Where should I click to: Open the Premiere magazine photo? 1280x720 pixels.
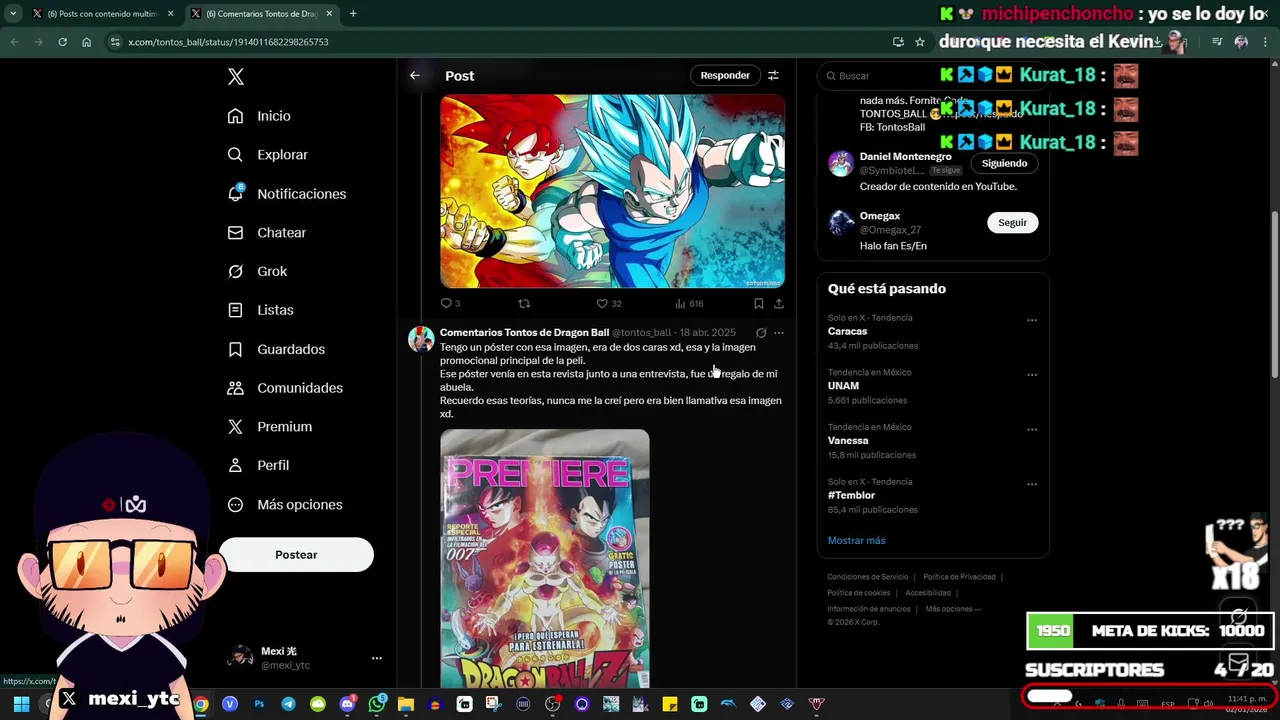(544, 558)
